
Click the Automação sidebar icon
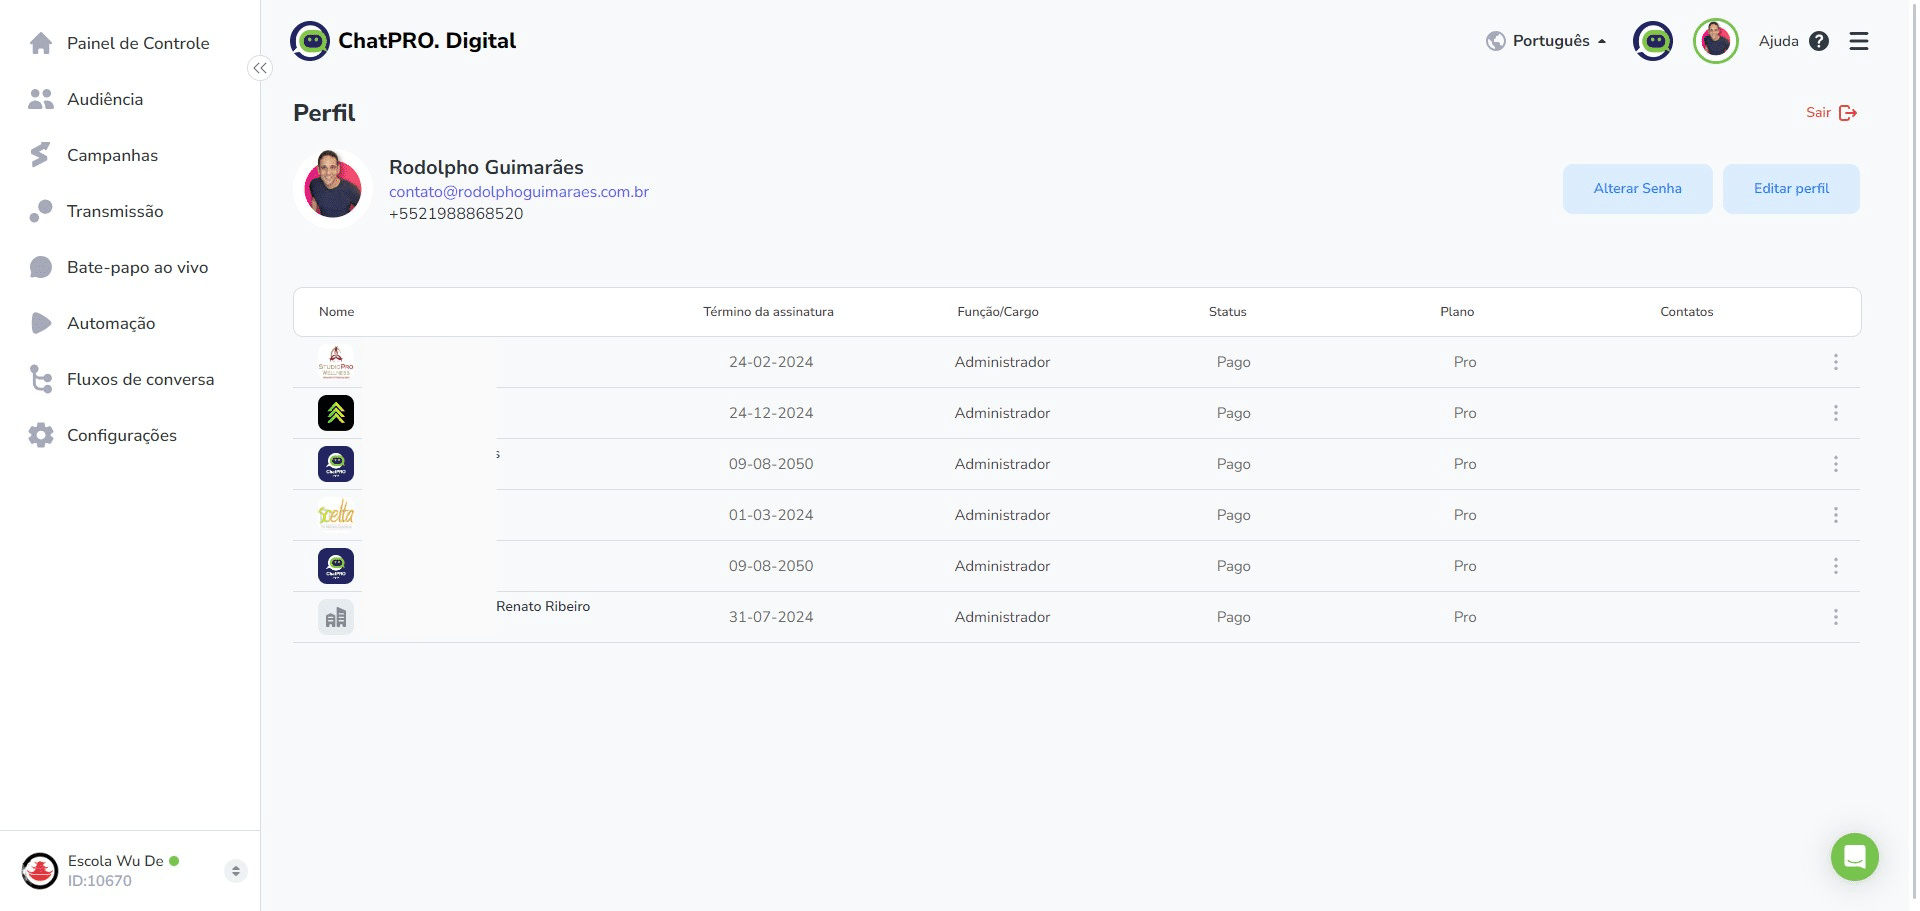(x=41, y=323)
